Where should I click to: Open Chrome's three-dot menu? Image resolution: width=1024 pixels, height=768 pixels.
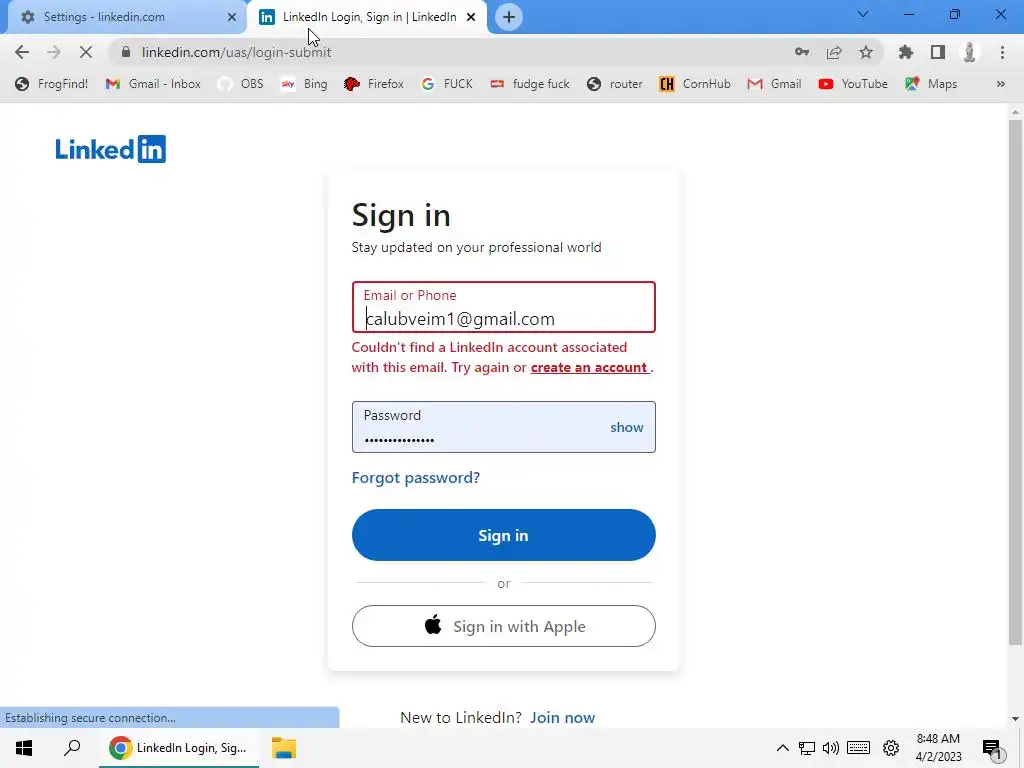(x=1002, y=52)
